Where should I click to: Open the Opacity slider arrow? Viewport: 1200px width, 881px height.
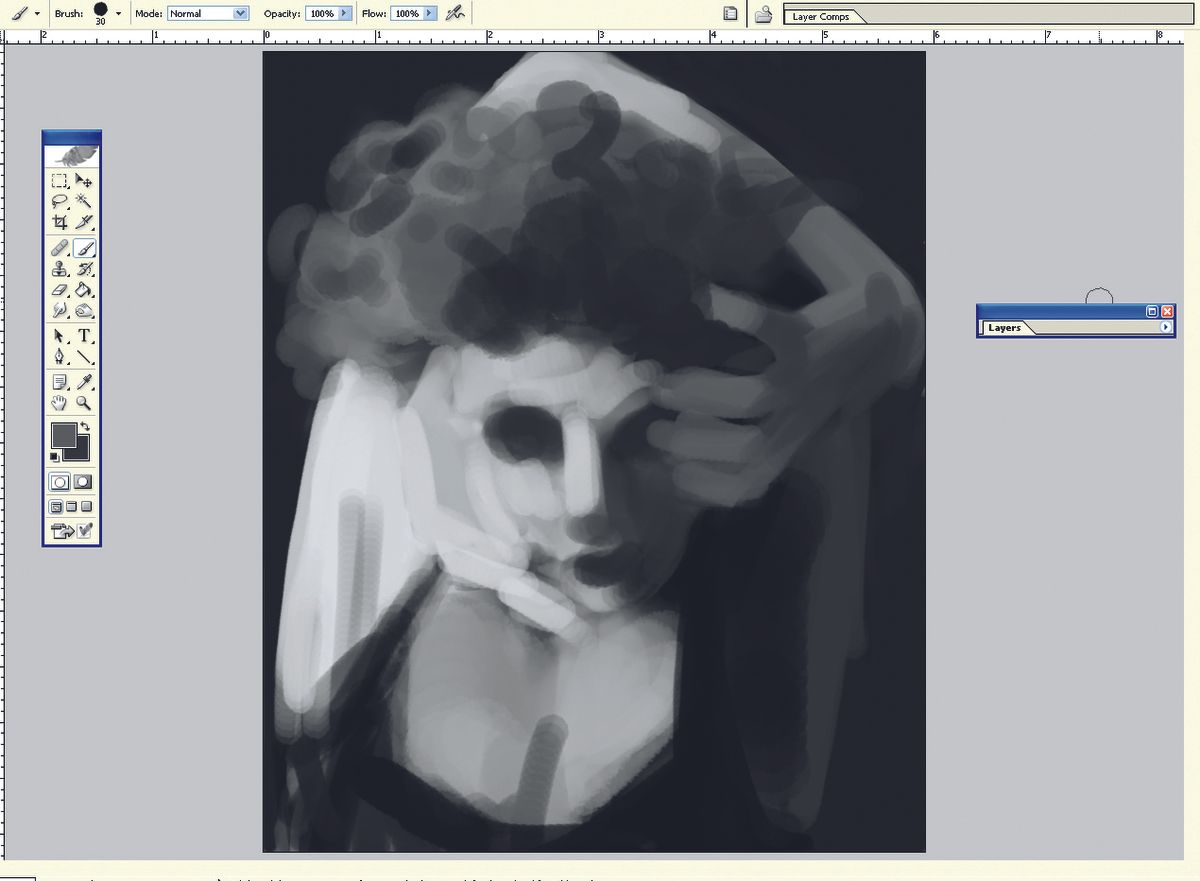(x=346, y=14)
